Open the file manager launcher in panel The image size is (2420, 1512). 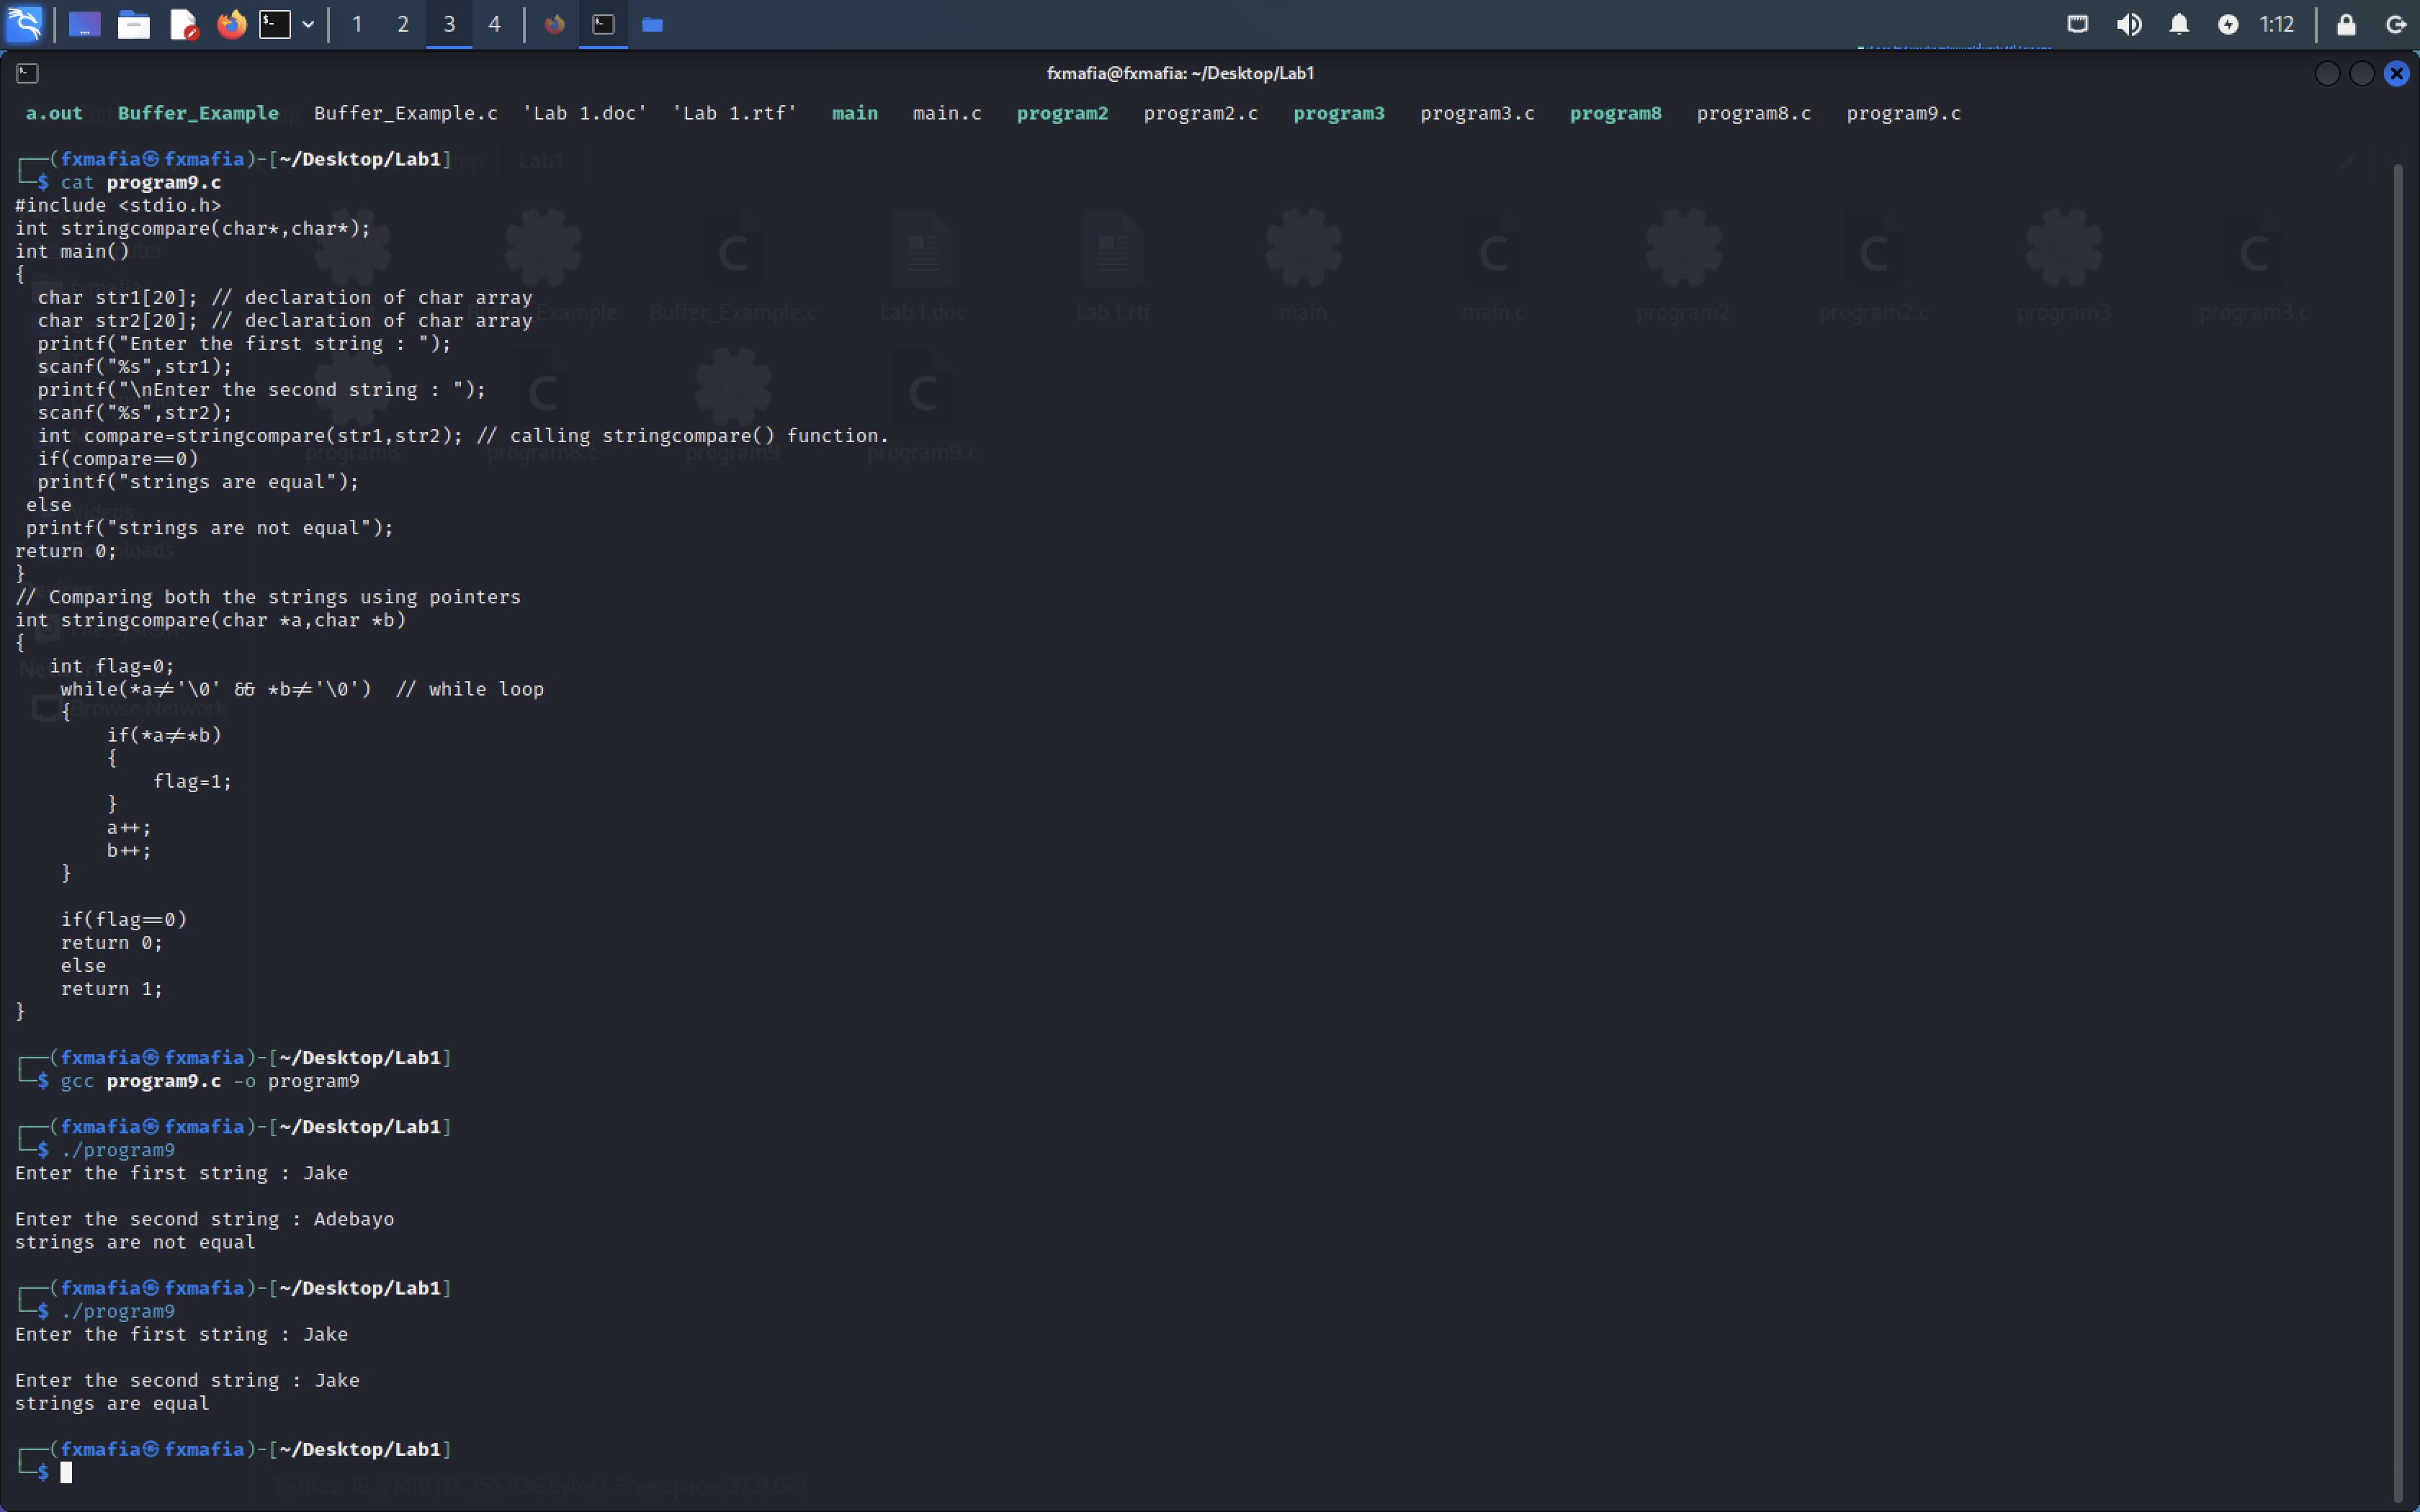[133, 25]
